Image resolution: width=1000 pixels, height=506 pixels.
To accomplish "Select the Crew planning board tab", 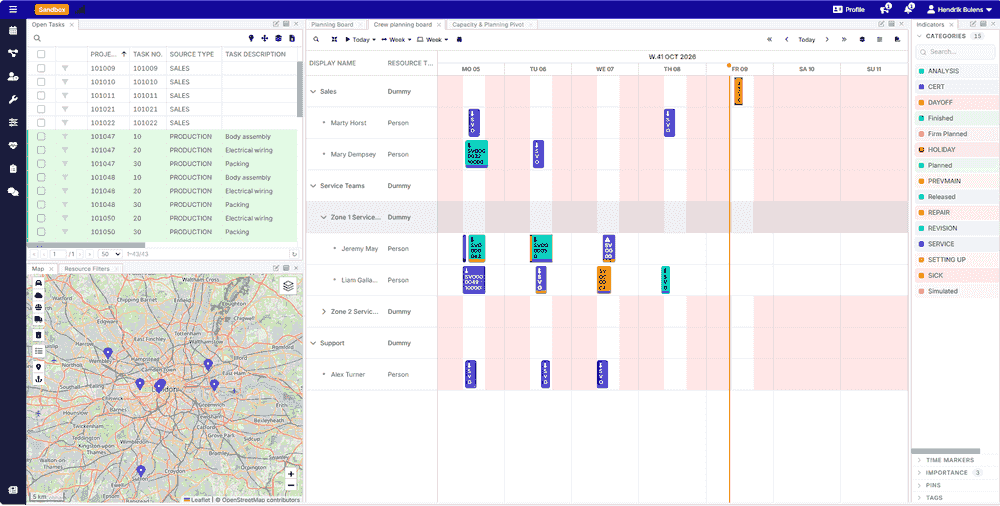I will point(402,25).
